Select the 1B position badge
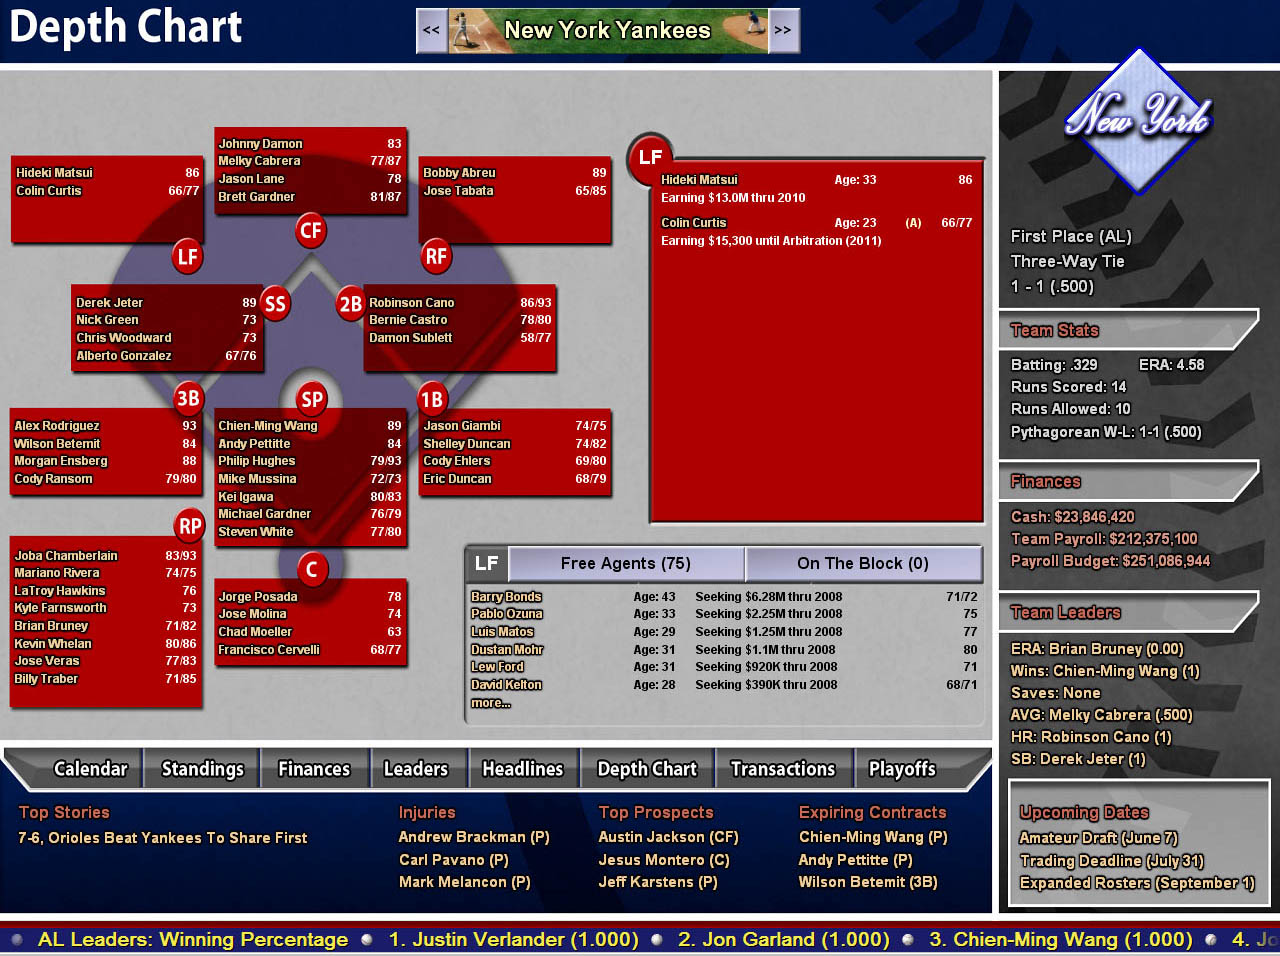 [432, 400]
